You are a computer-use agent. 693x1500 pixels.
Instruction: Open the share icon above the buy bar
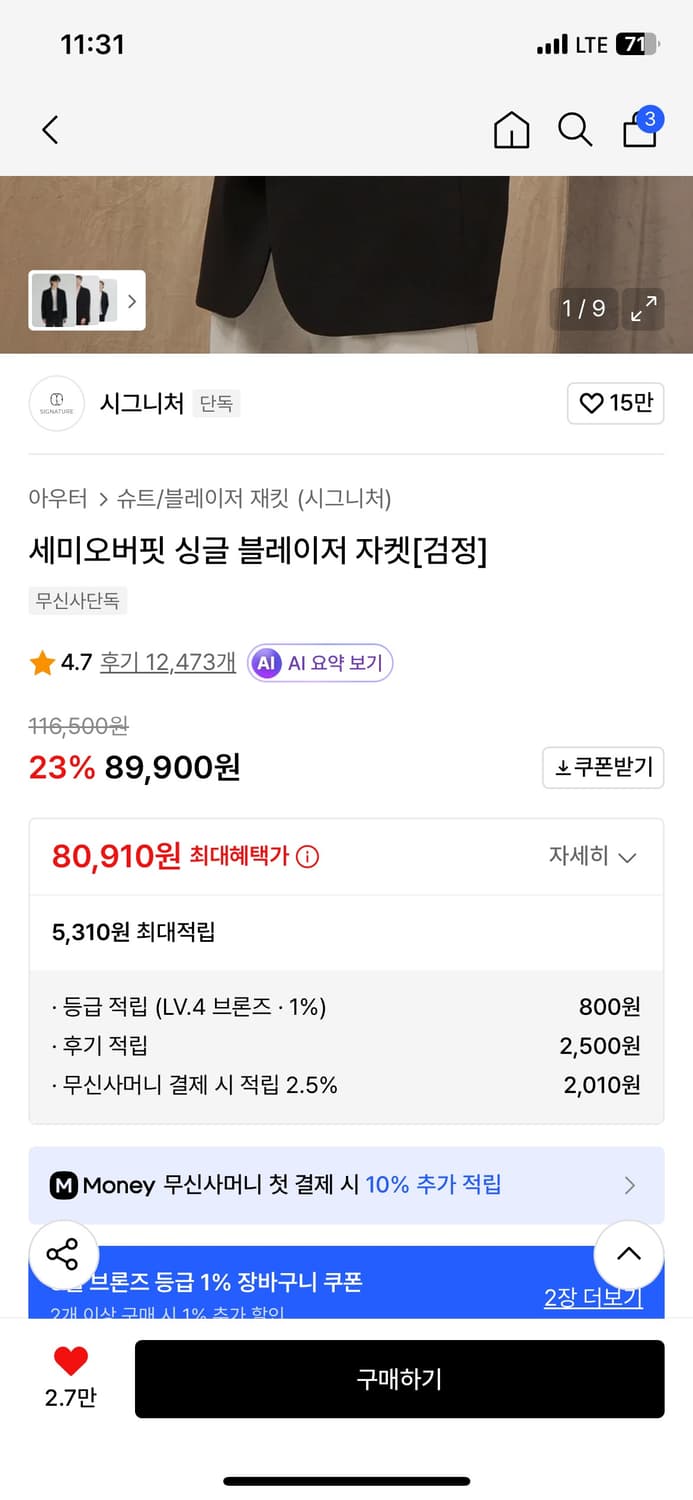(x=63, y=1254)
